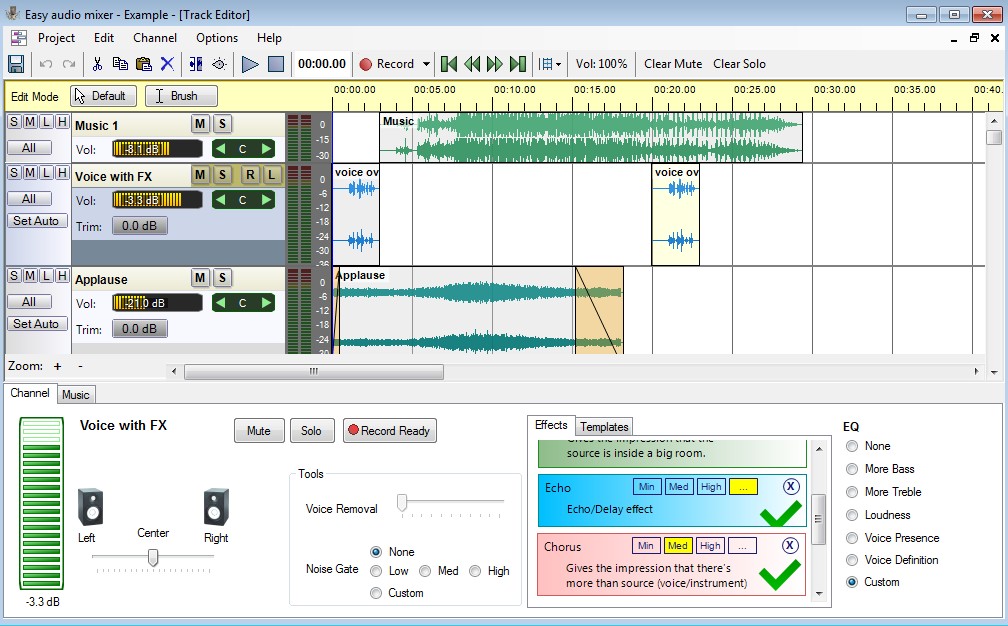The width and height of the screenshot is (1008, 626).
Task: Open the Record mode dropdown
Action: coord(424,63)
